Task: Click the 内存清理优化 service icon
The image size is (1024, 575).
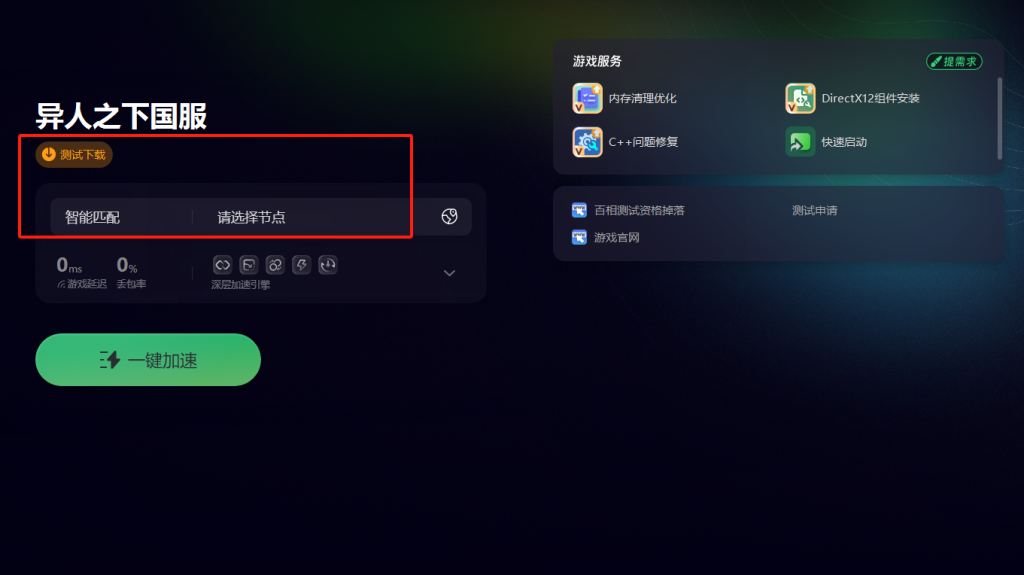Action: click(x=587, y=99)
